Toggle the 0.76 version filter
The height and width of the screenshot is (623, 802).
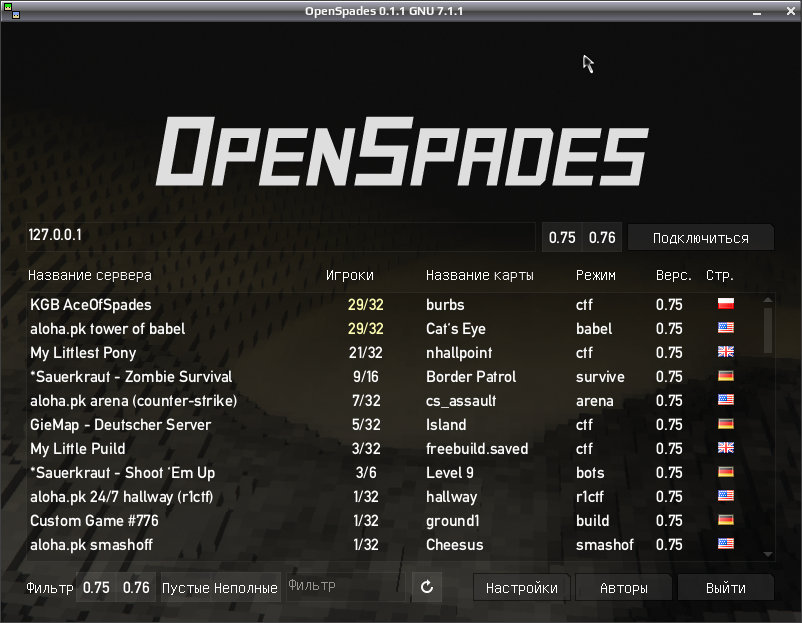136,587
